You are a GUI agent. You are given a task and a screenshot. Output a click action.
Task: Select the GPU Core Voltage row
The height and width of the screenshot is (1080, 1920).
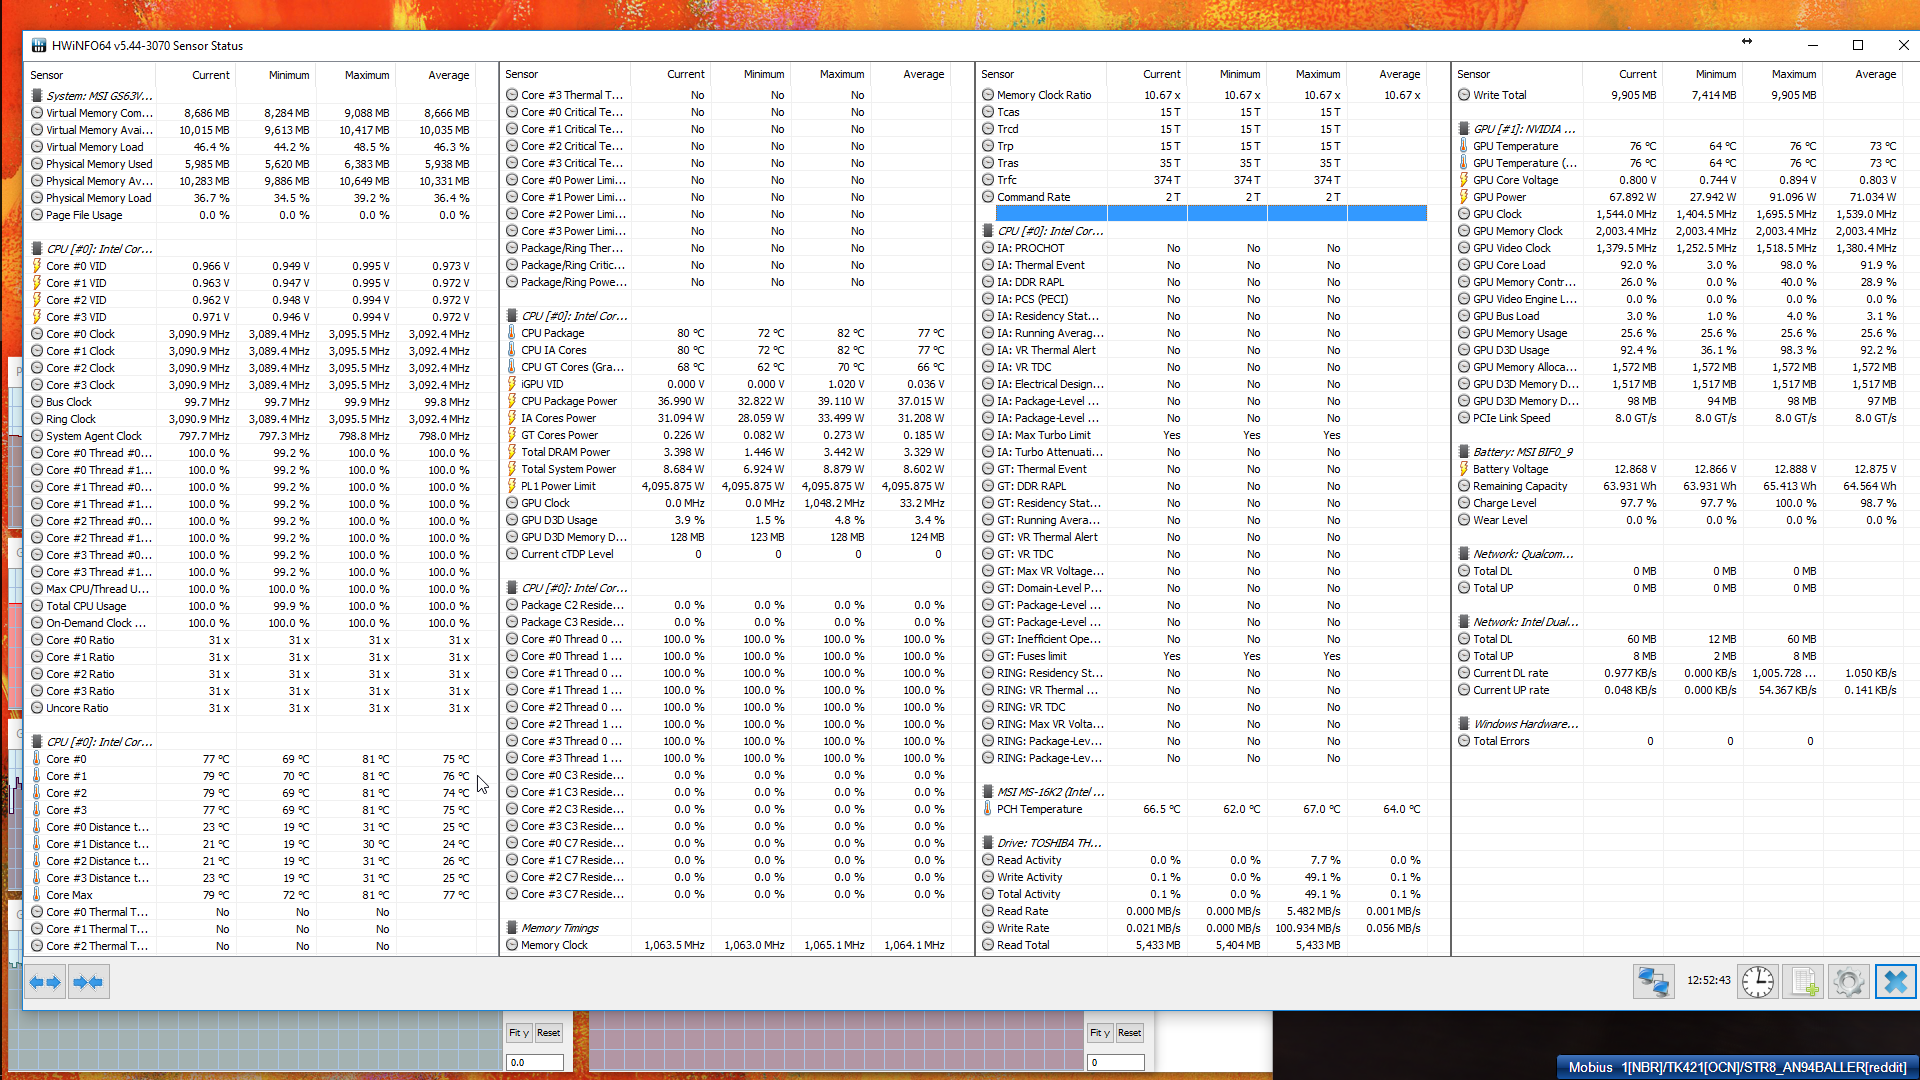pos(1679,180)
